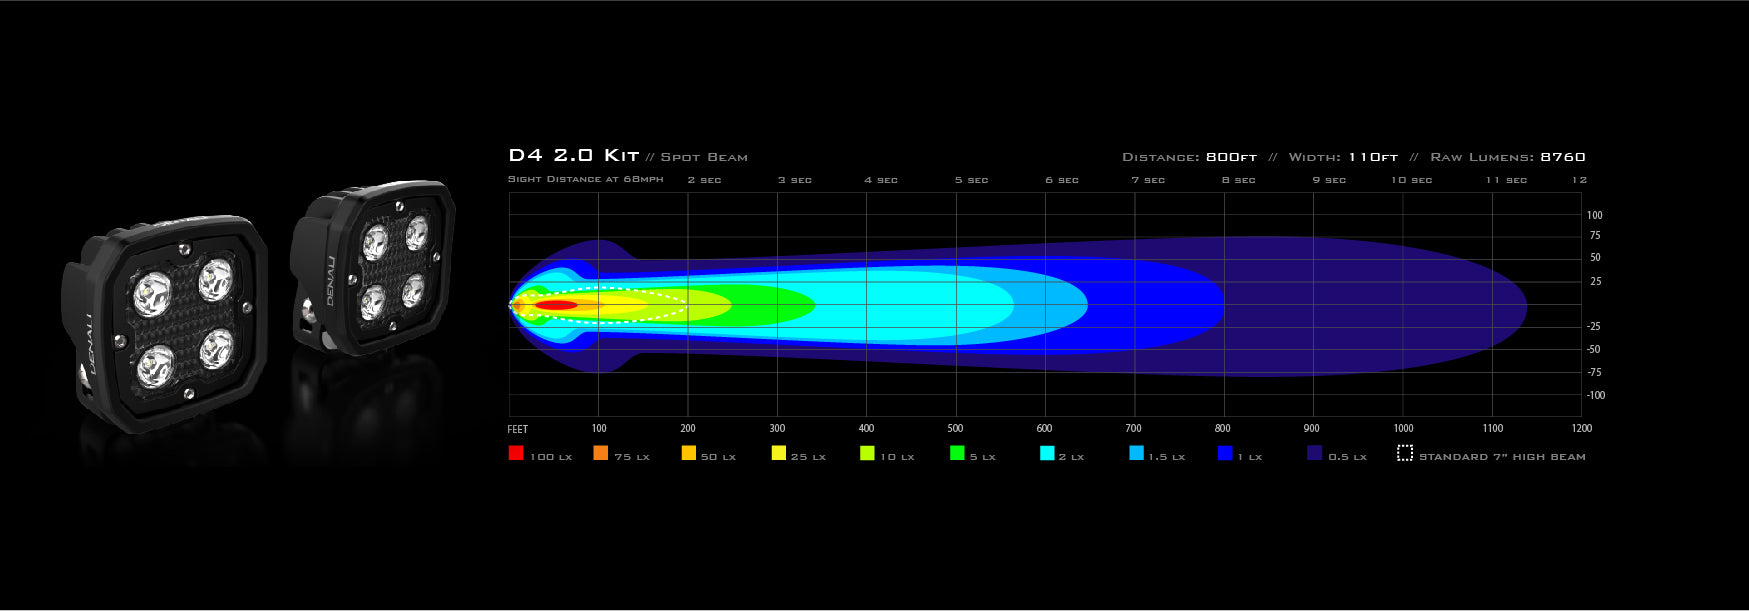Click the red hotspot in the beam center
This screenshot has width=1749, height=611.
point(556,305)
